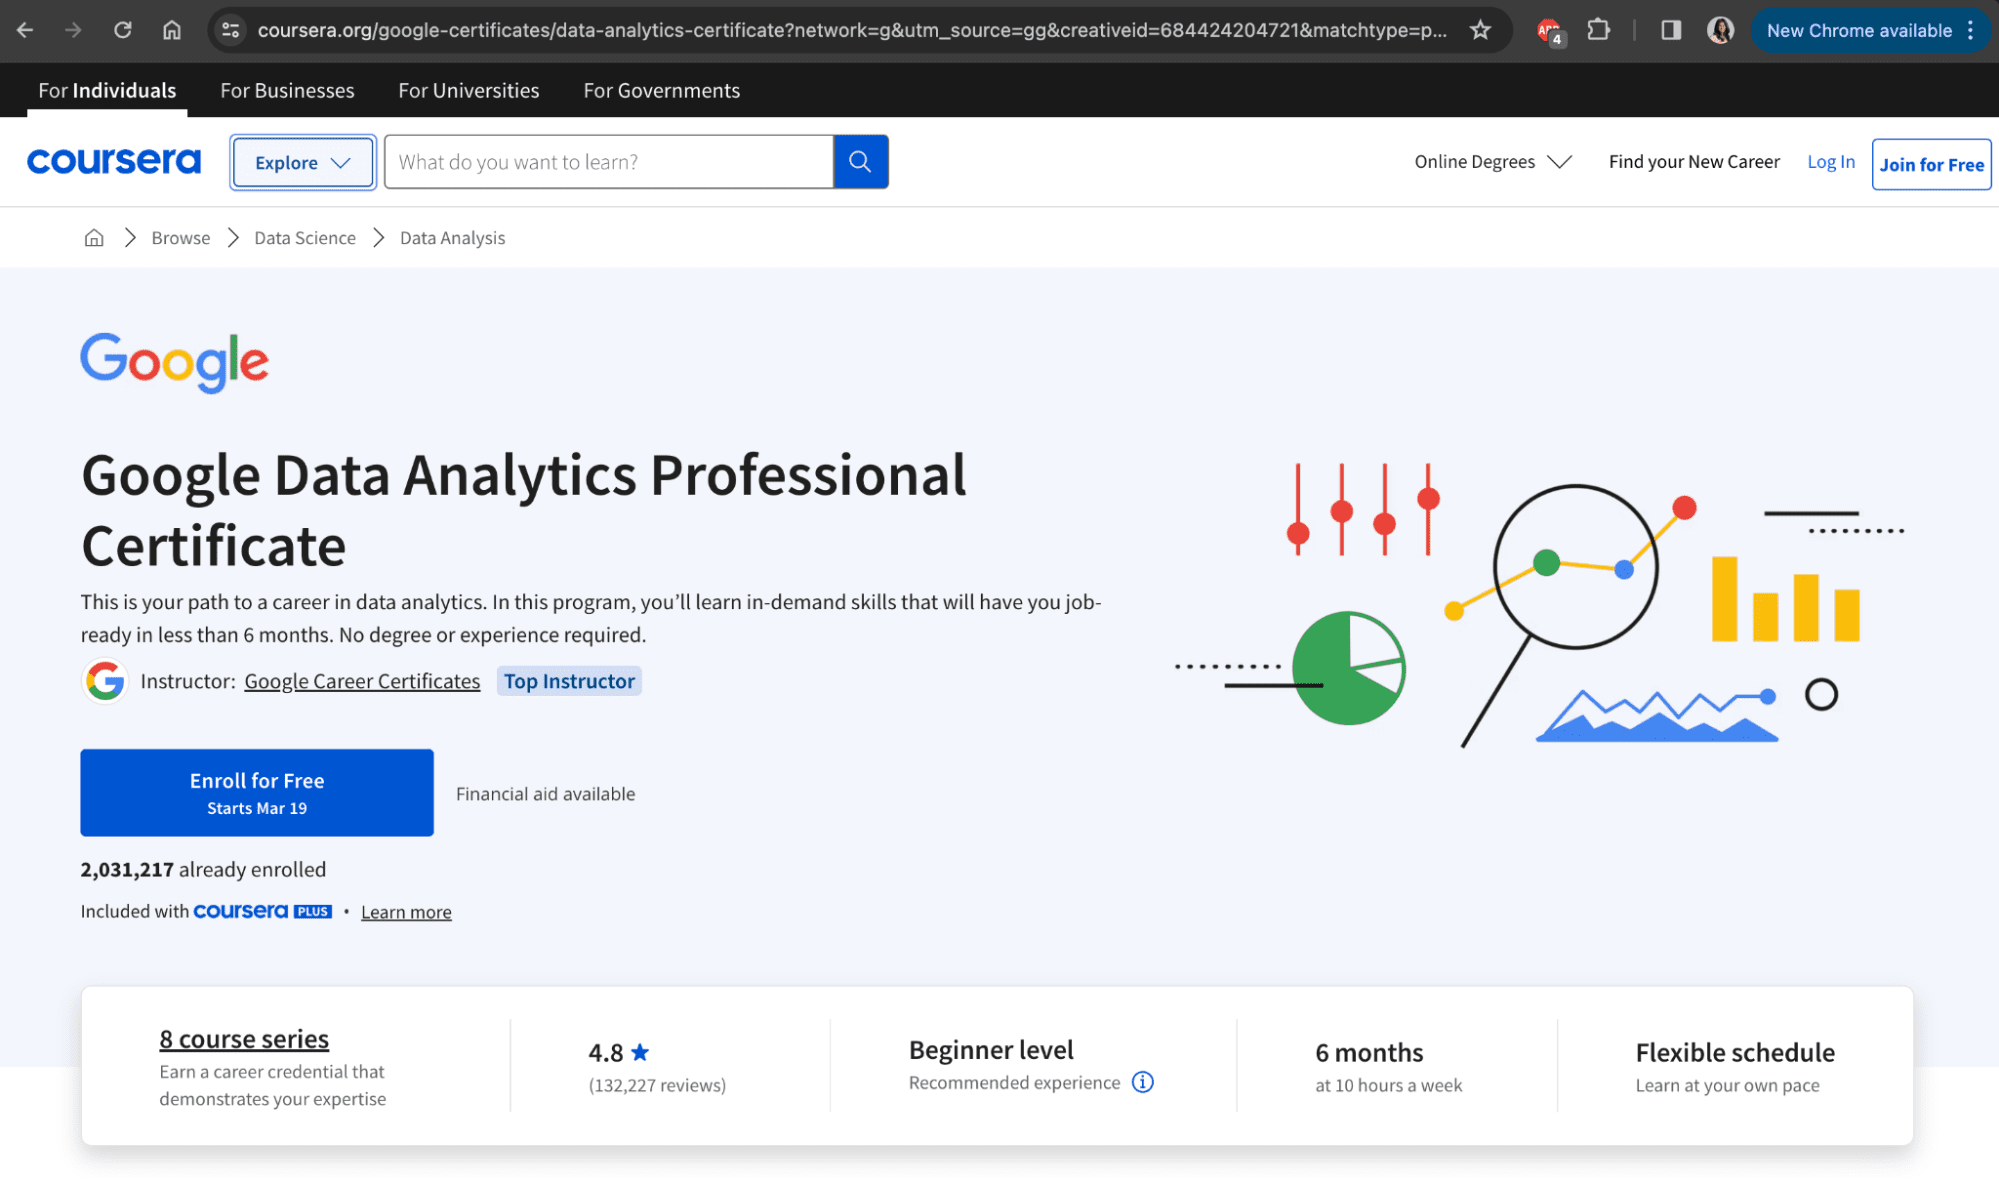Reload the page with refresh icon
This screenshot has height=1180, width=1999.
122,30
